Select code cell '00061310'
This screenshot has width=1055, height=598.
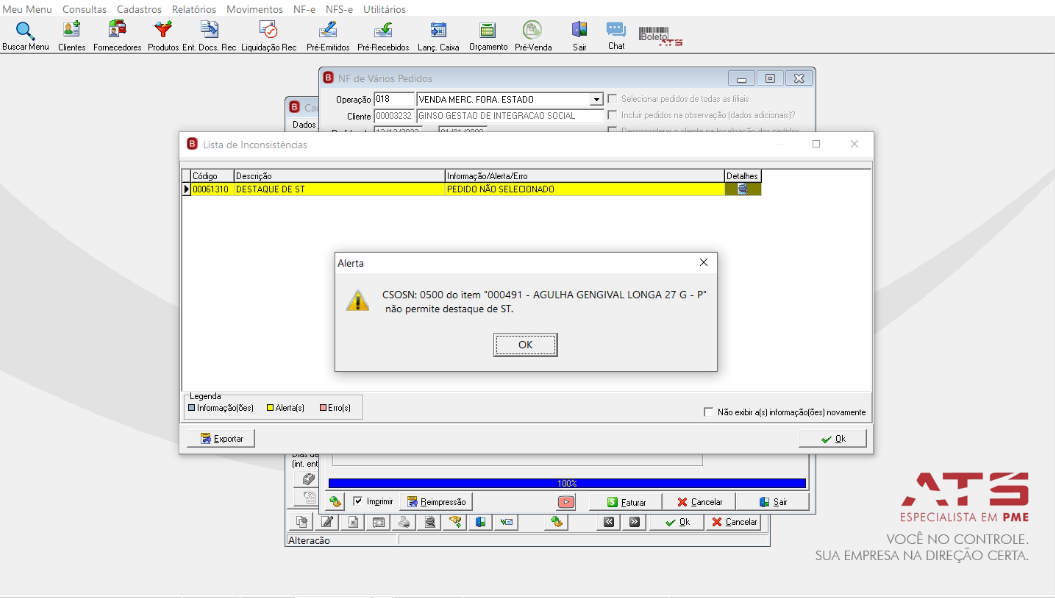tap(212, 190)
